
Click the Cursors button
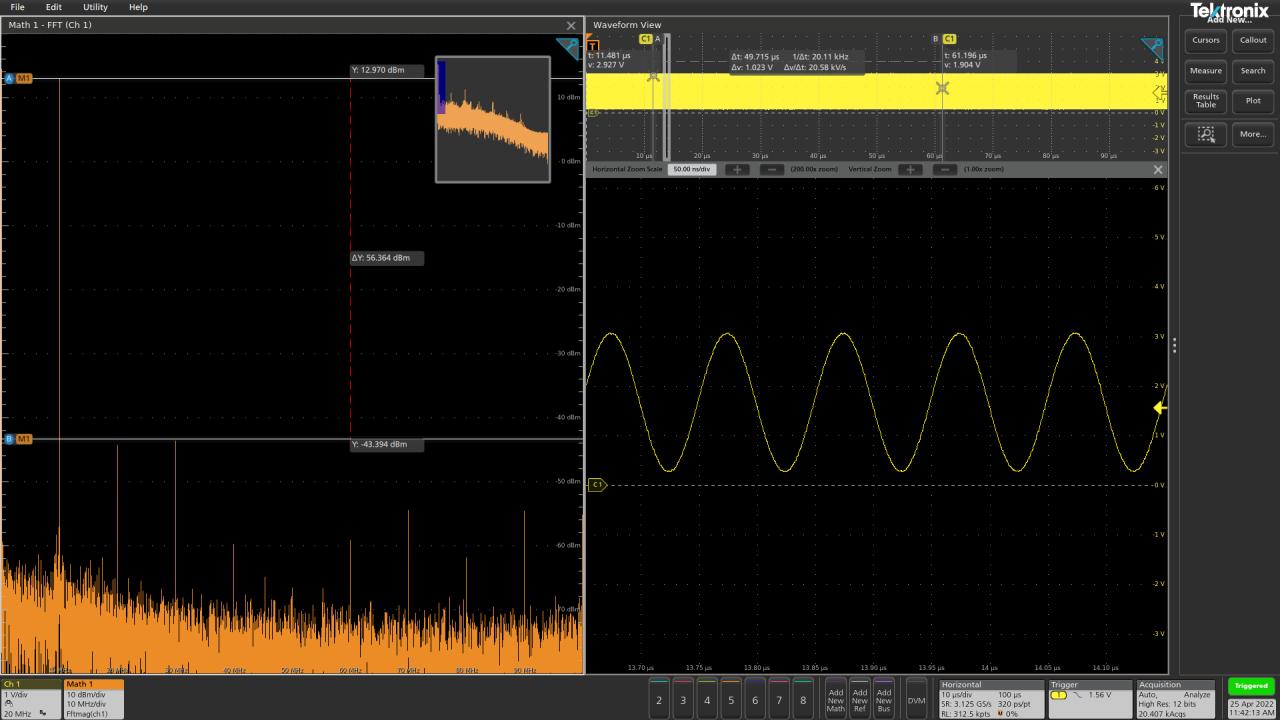pos(1206,41)
